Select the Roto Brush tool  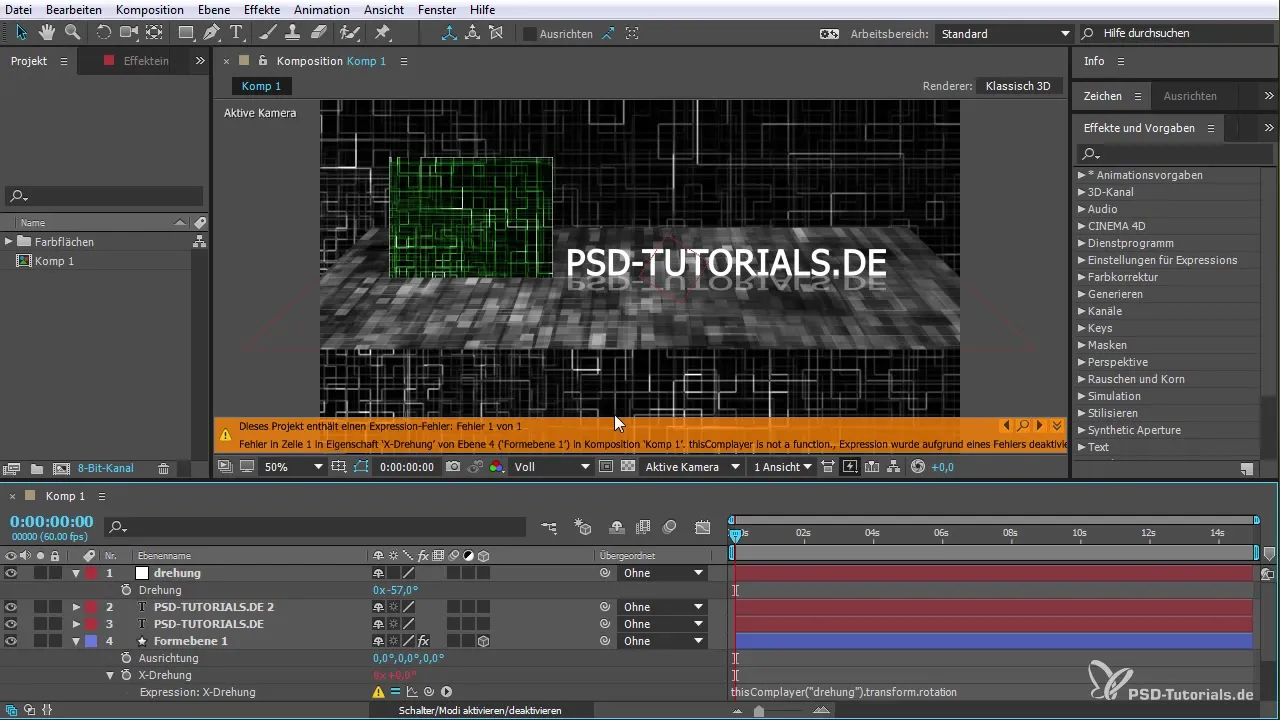[349, 32]
